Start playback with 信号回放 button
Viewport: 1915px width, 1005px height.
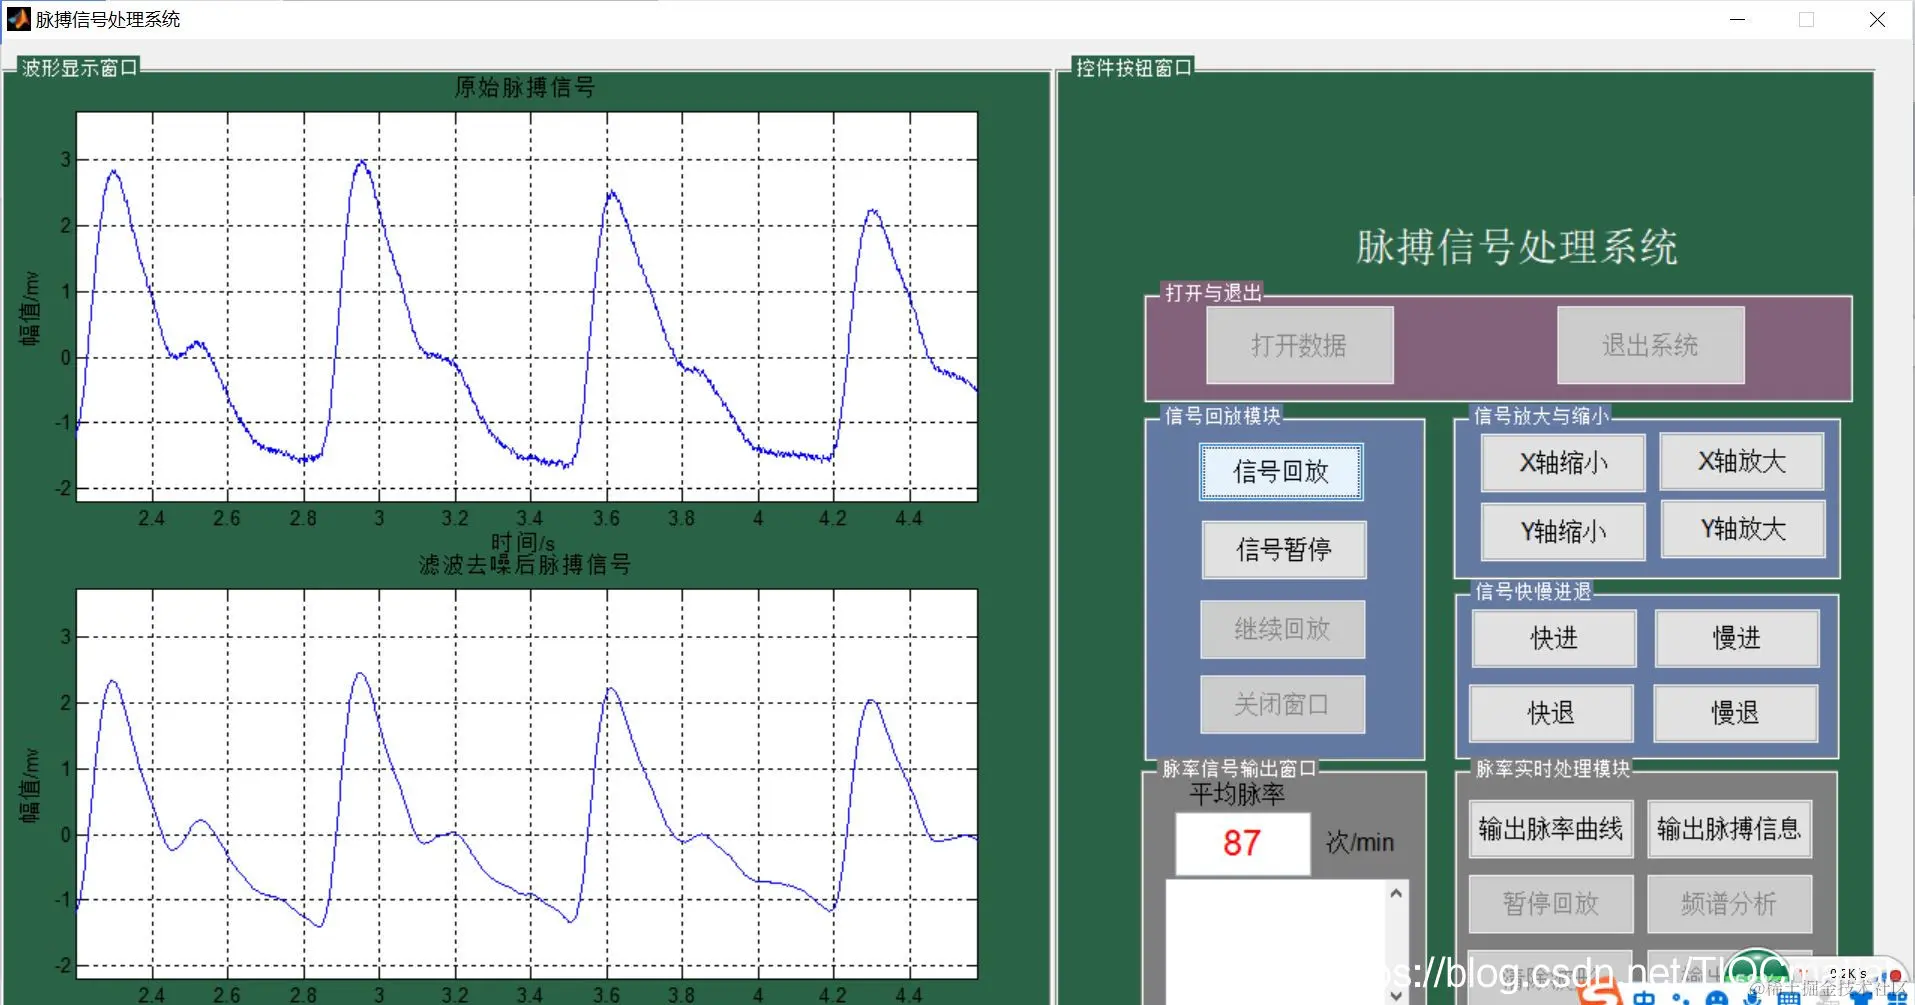coord(1281,472)
